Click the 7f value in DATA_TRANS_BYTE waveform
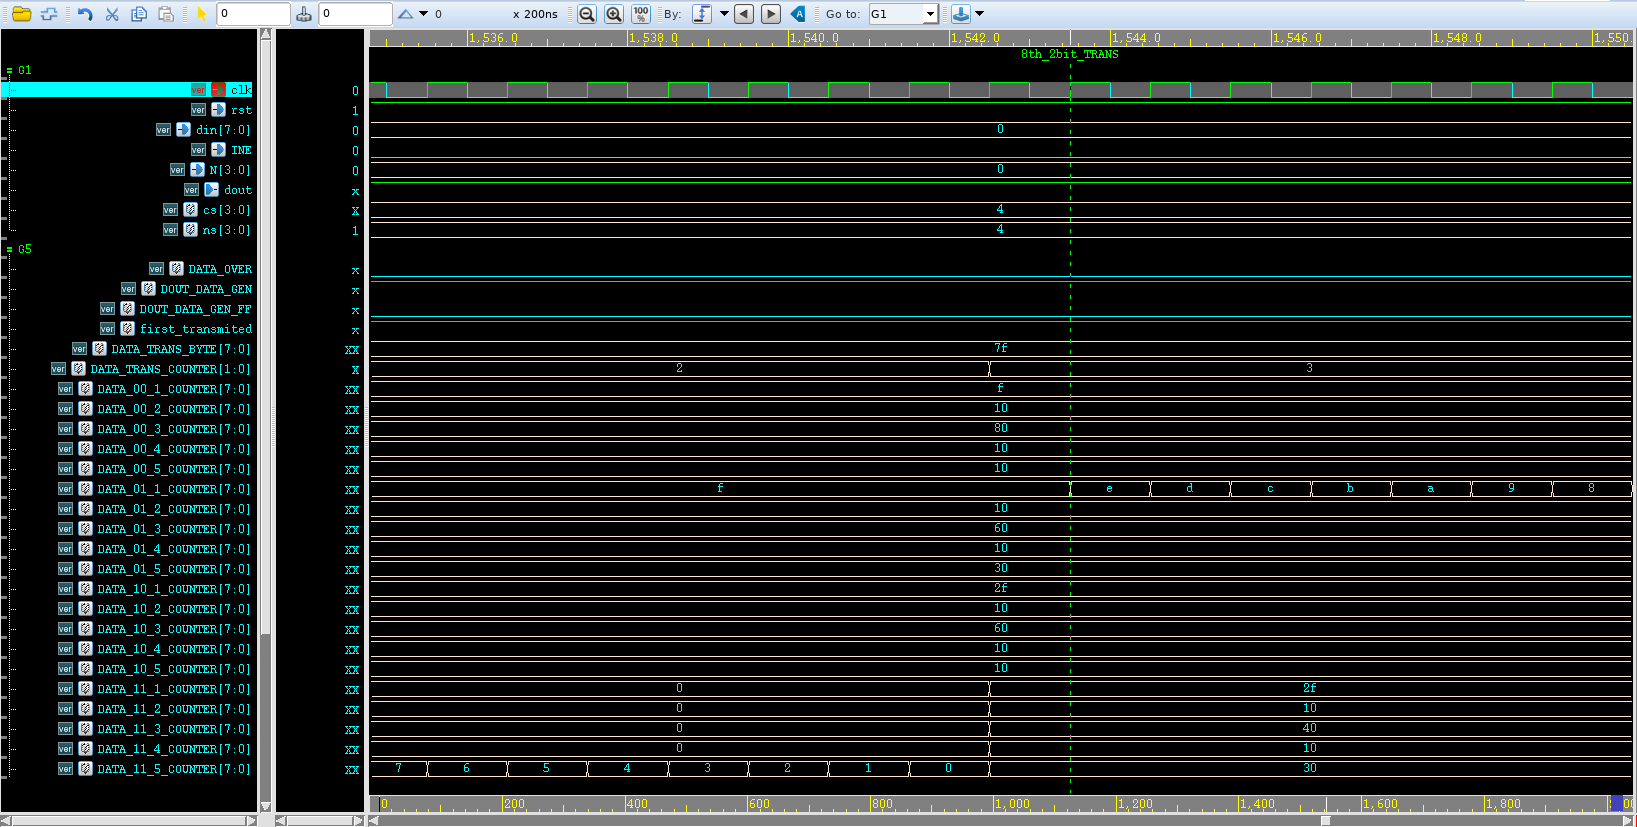 (x=1000, y=348)
